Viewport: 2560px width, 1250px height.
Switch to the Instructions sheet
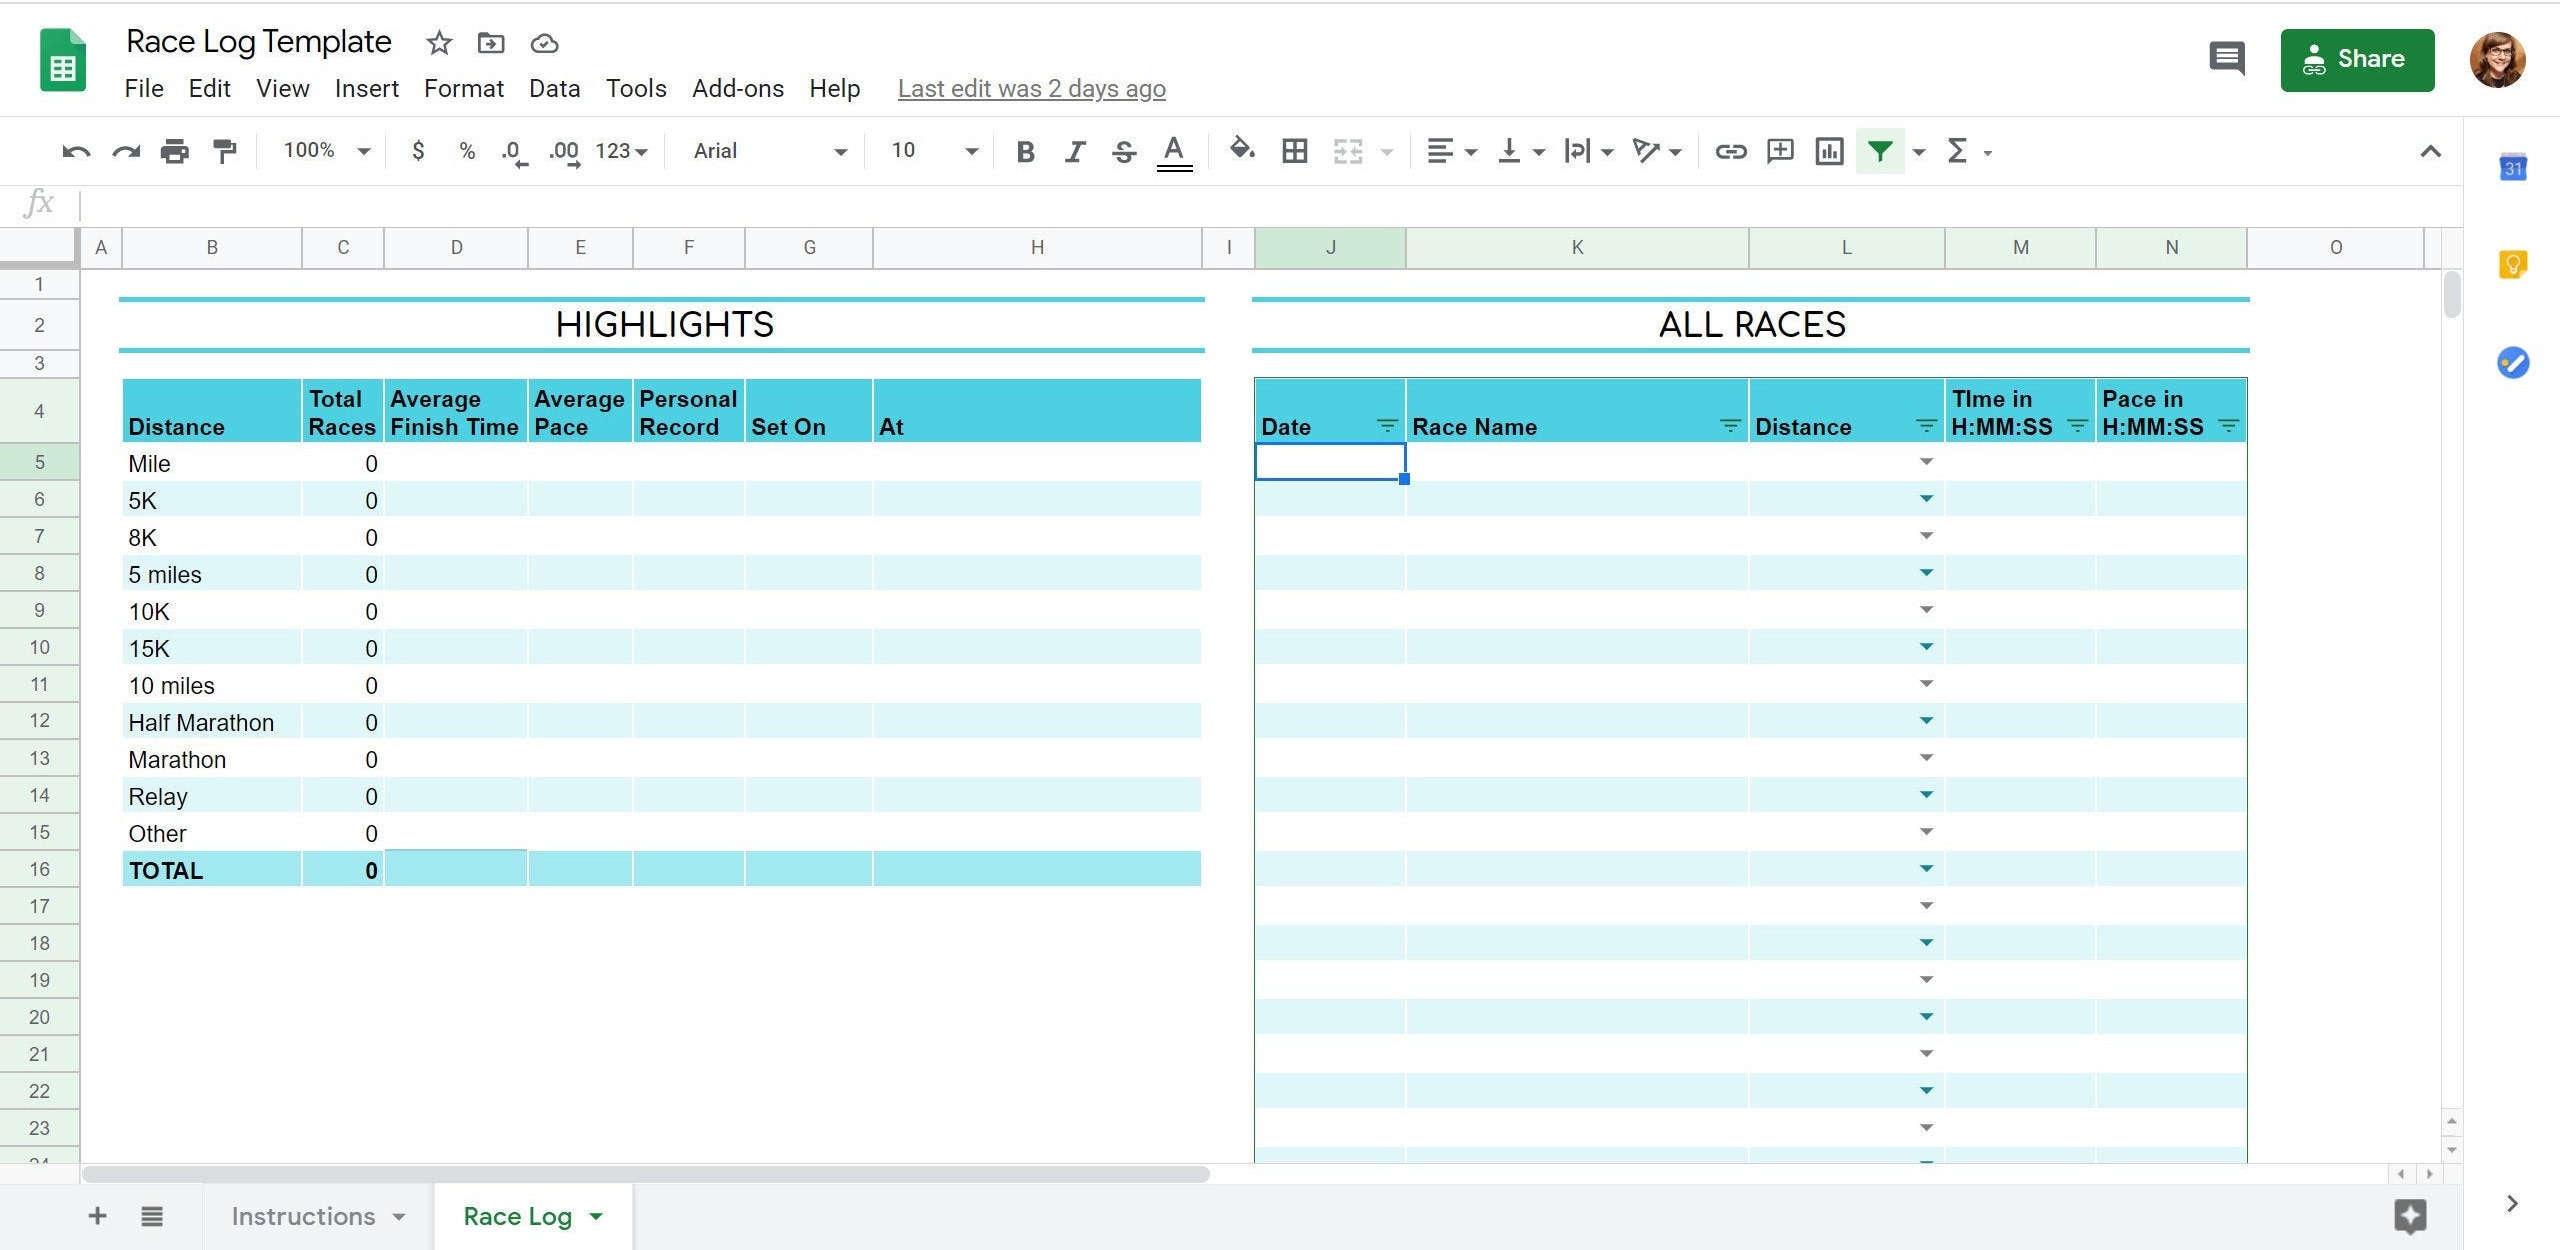click(x=305, y=1216)
